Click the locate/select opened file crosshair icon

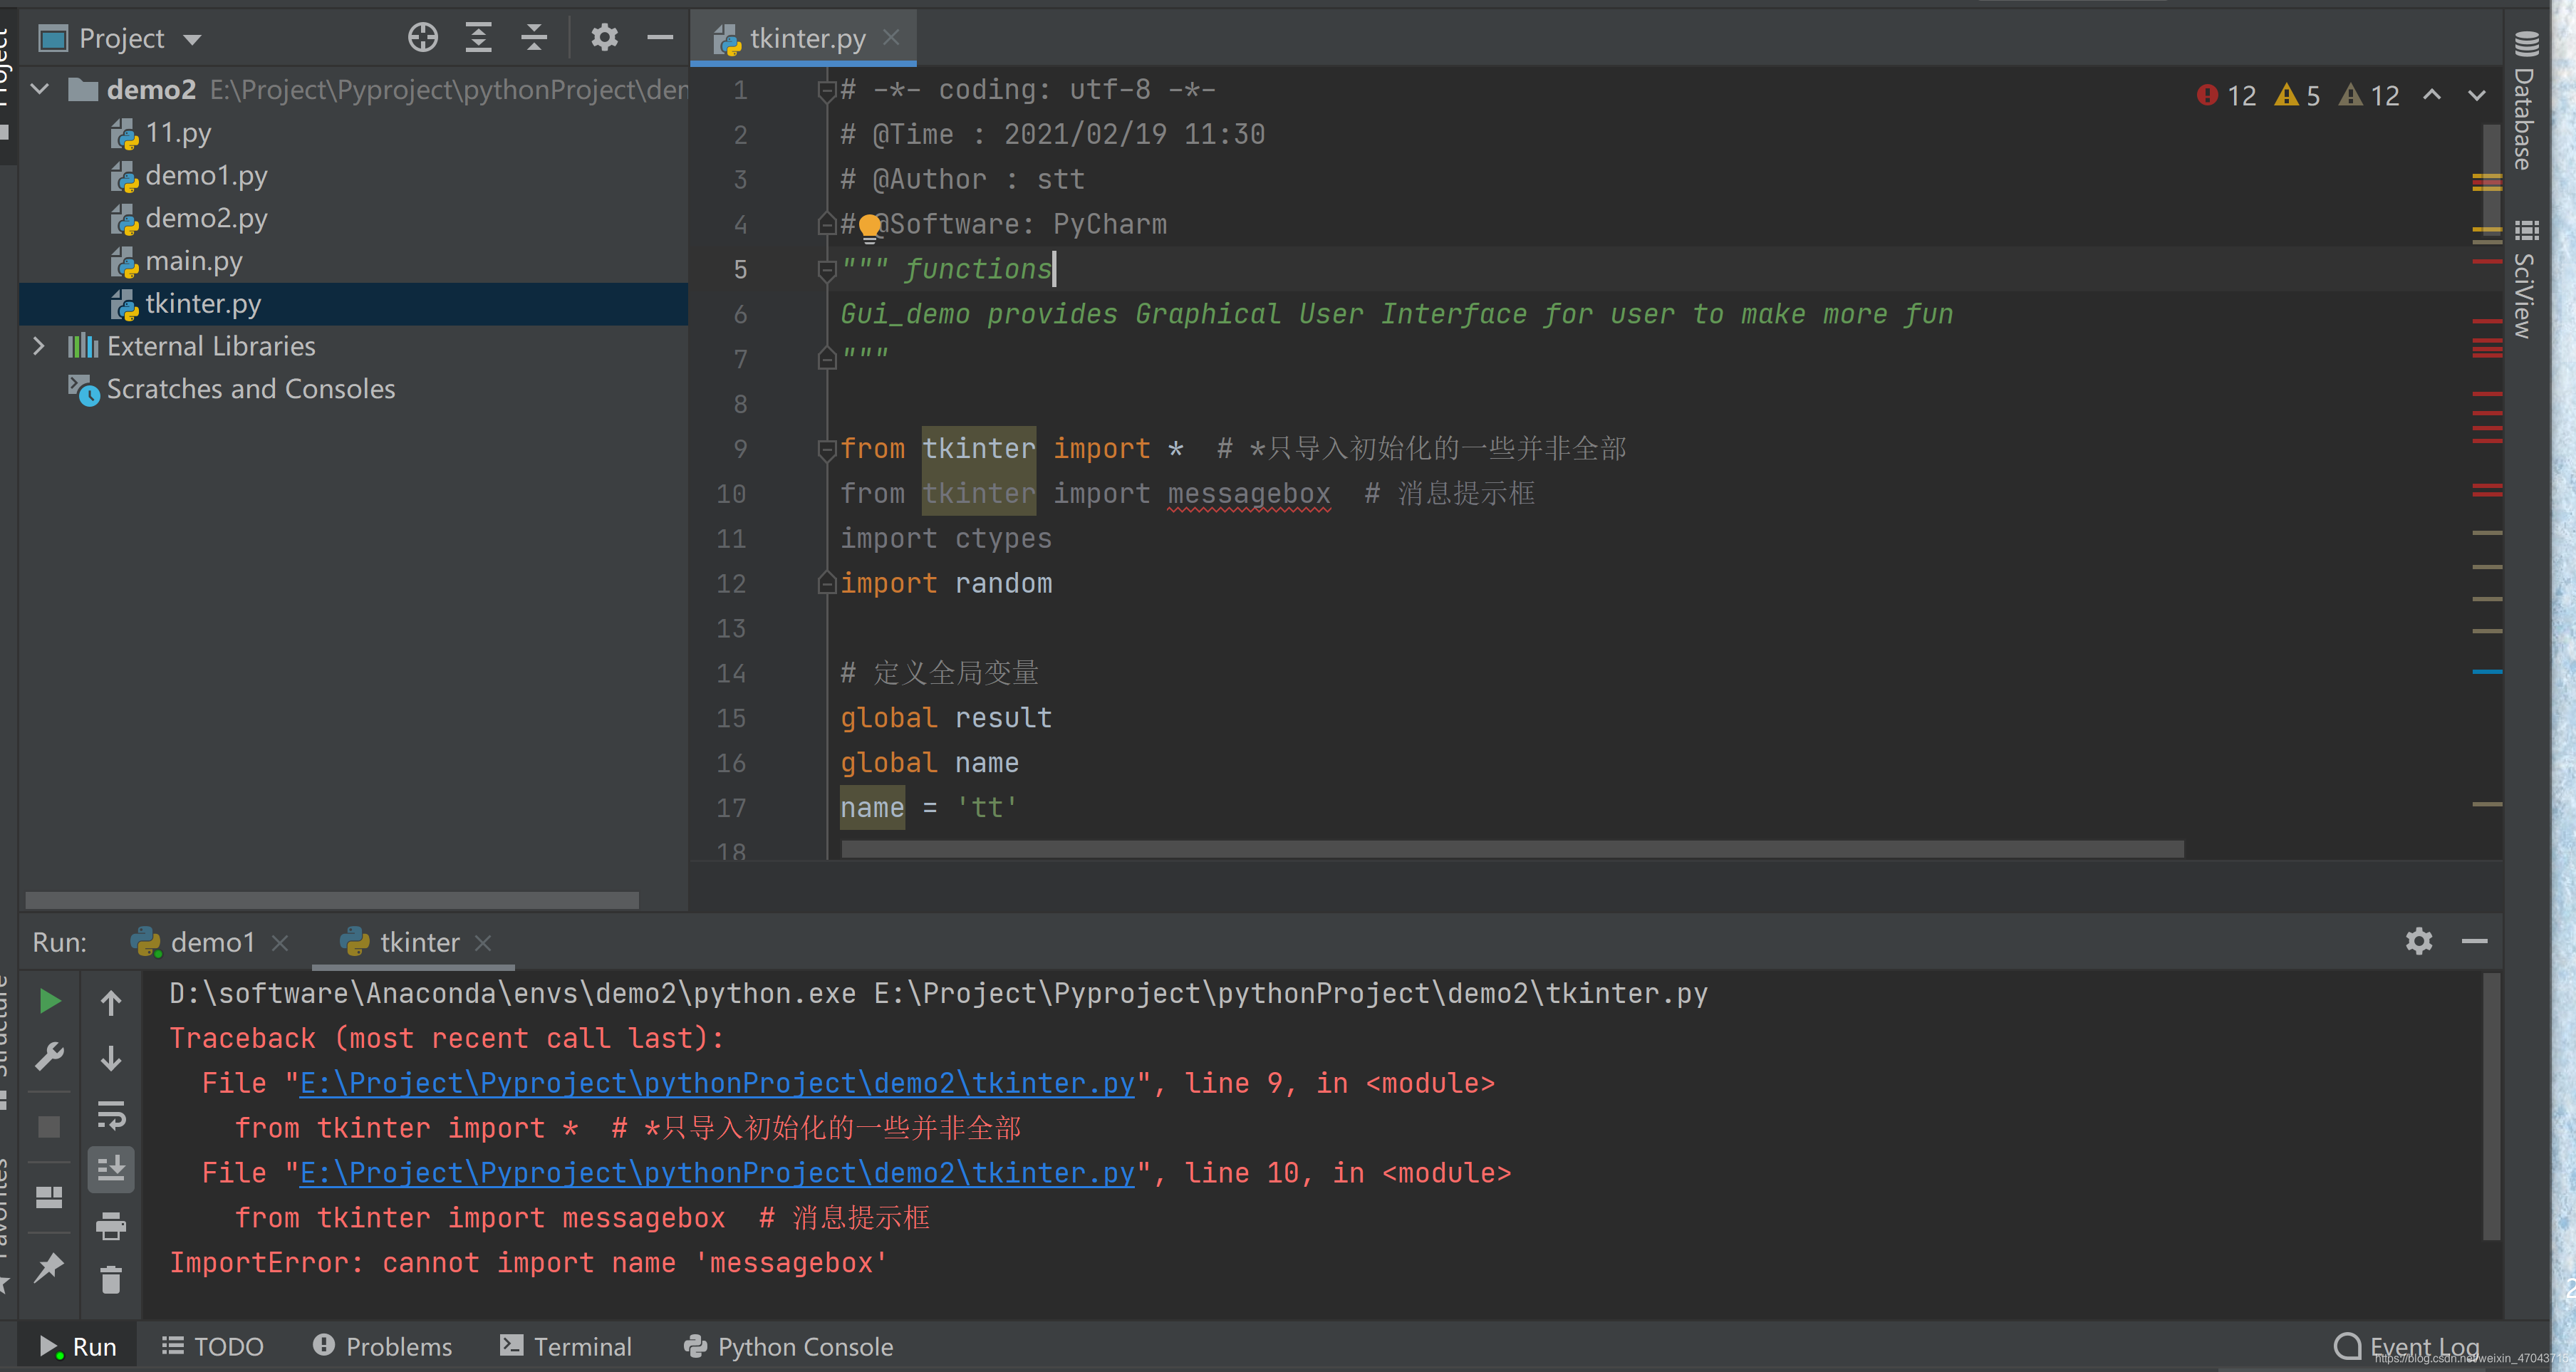click(422, 38)
